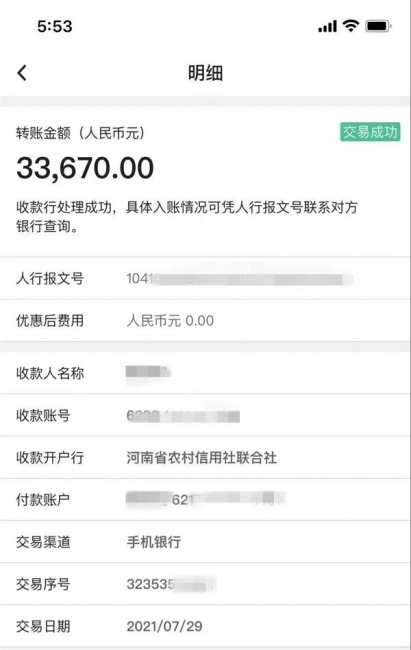
Task: Select the 人行报文号 row
Action: [205, 278]
